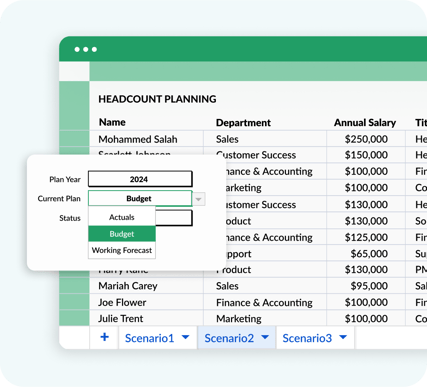The height and width of the screenshot is (387, 427).
Task: Click the Plan Year label
Action: coord(65,179)
